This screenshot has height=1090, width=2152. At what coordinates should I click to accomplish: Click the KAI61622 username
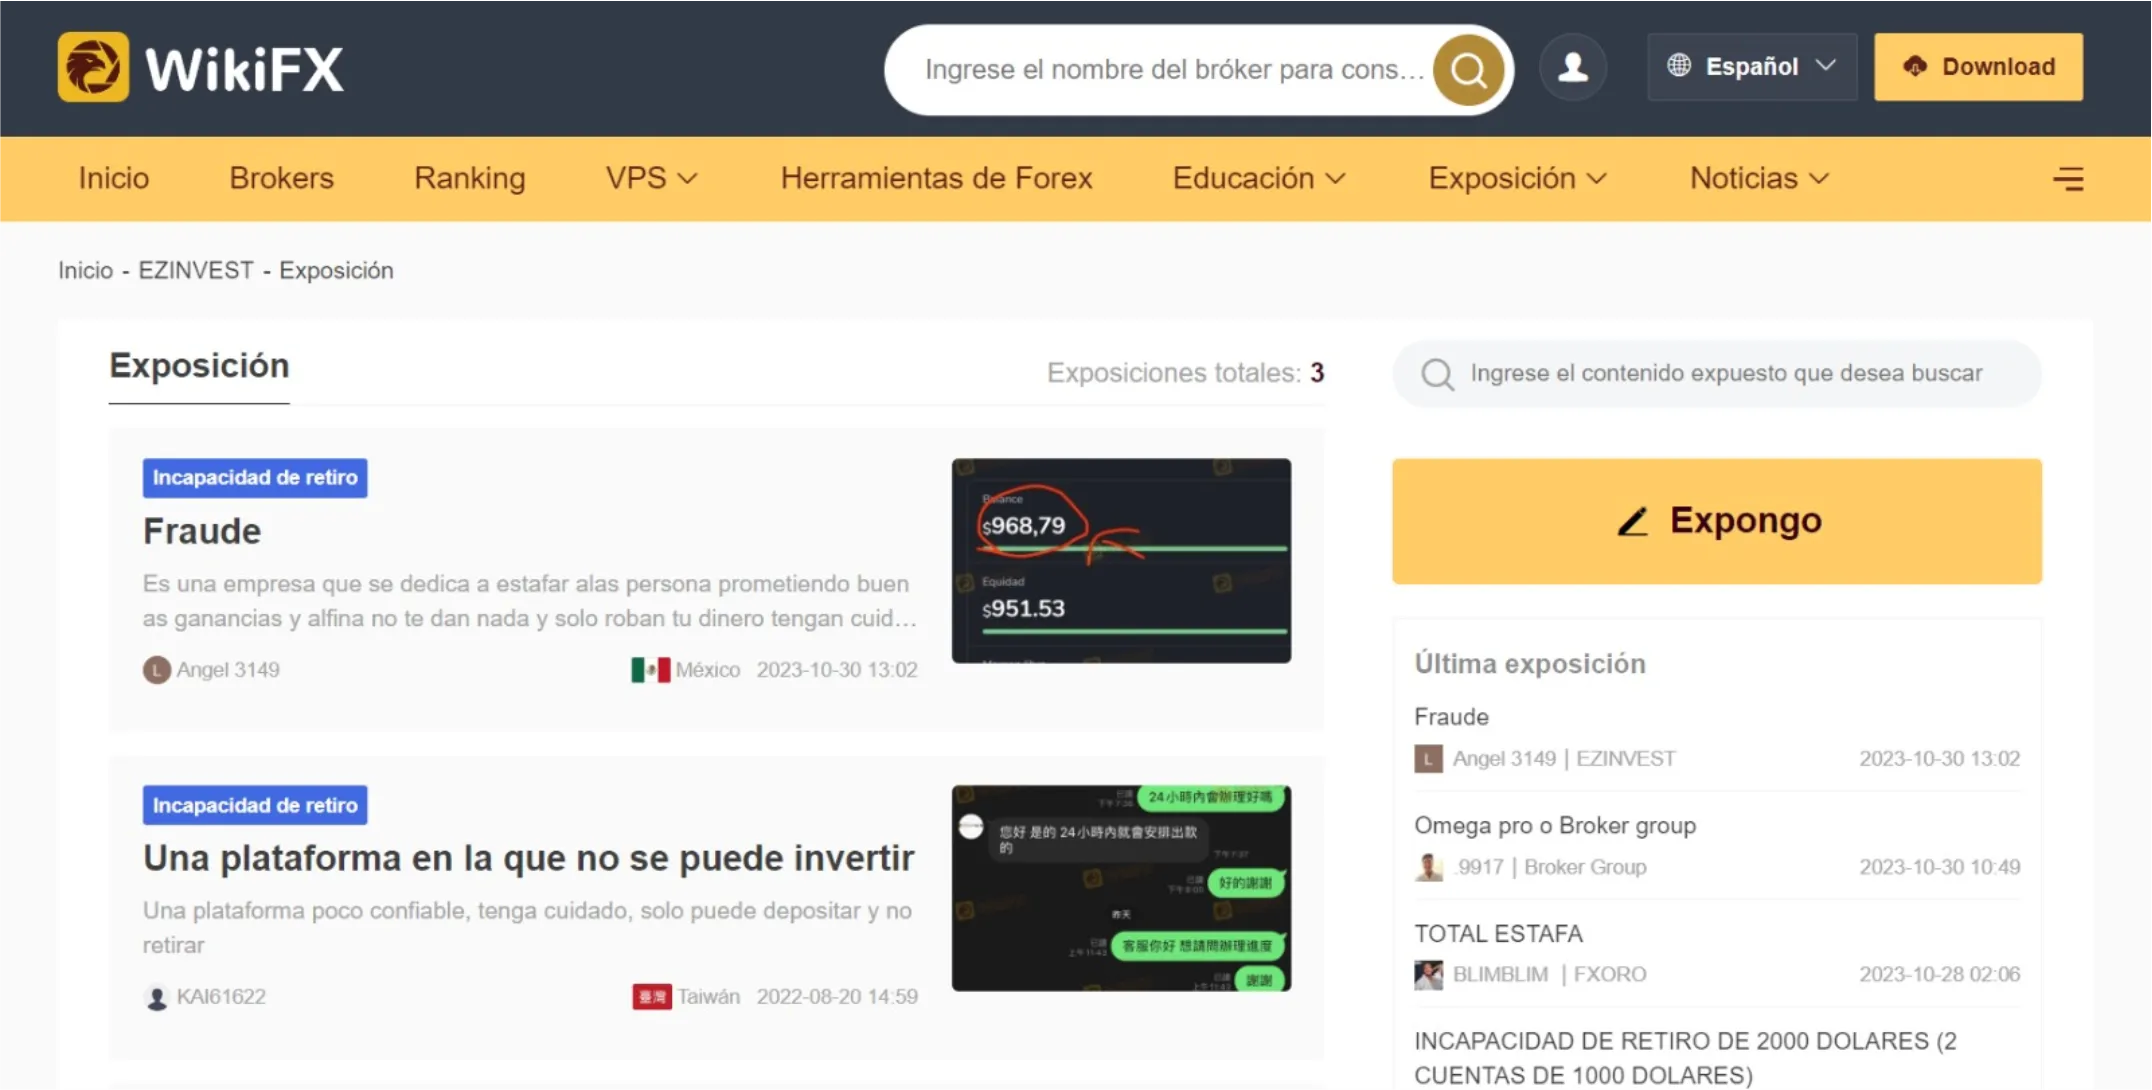[x=221, y=997]
